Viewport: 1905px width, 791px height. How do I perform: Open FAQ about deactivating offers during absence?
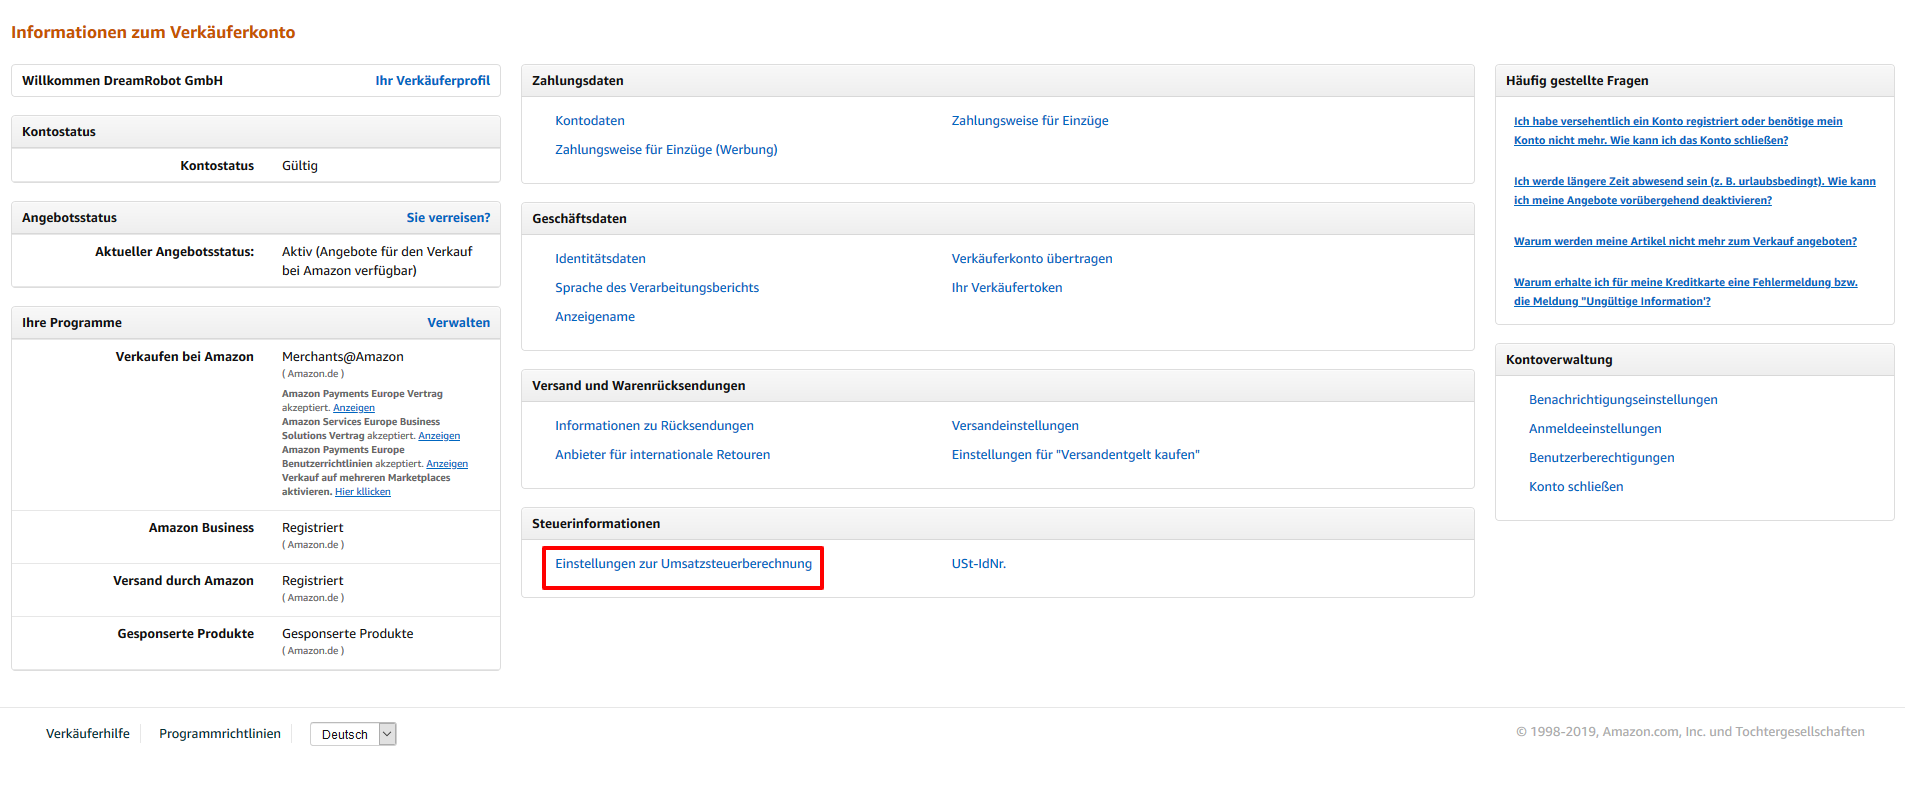point(1694,191)
